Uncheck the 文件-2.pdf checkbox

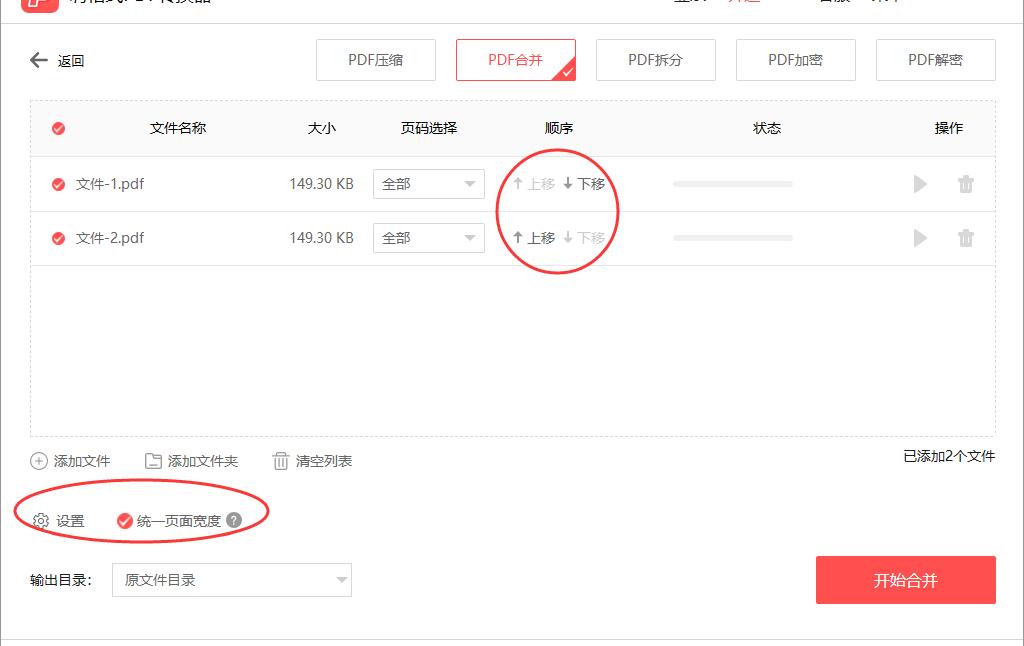(58, 238)
